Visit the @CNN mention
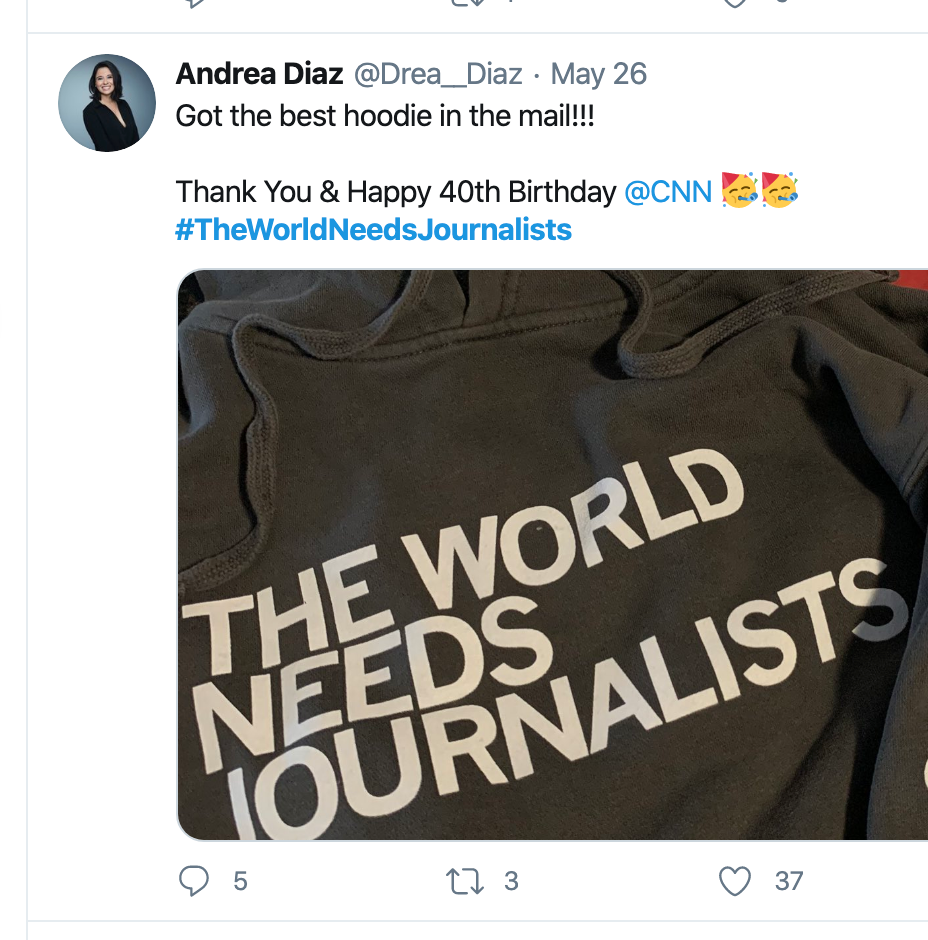The height and width of the screenshot is (940, 928). pyautogui.click(x=668, y=192)
